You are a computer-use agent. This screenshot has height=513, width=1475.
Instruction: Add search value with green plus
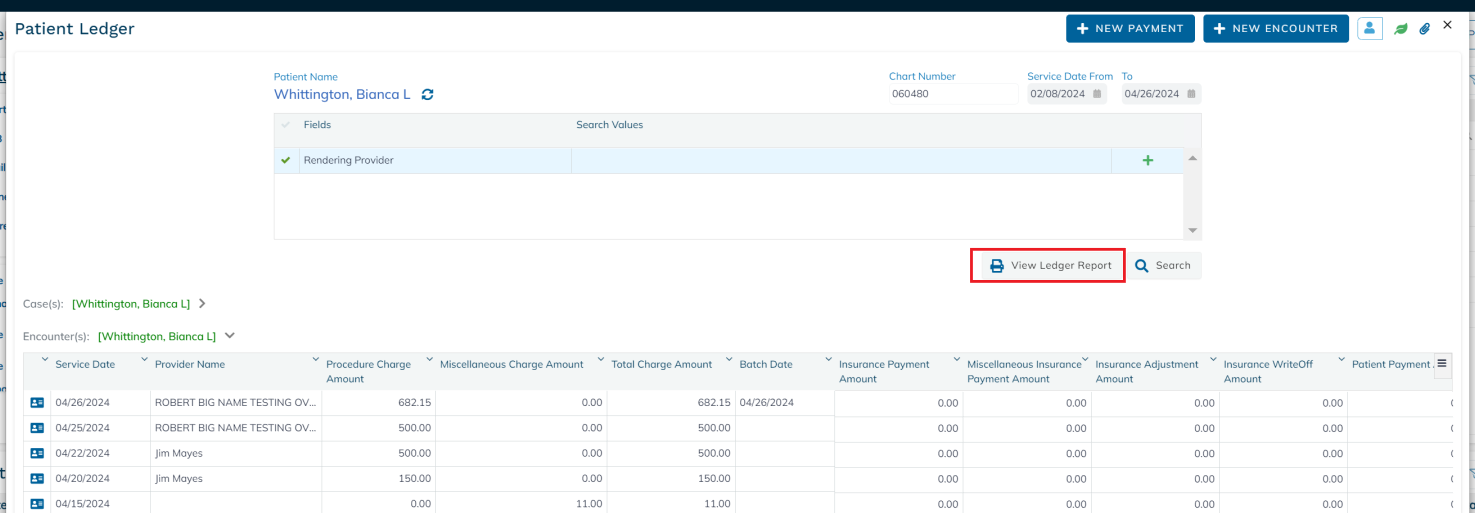pos(1148,160)
